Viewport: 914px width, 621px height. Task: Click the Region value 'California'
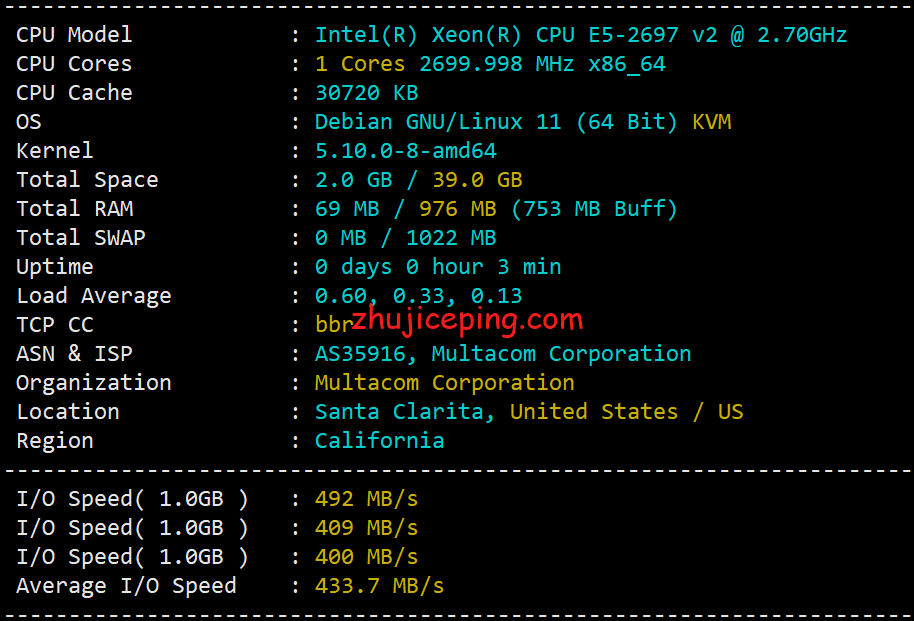pos(379,441)
